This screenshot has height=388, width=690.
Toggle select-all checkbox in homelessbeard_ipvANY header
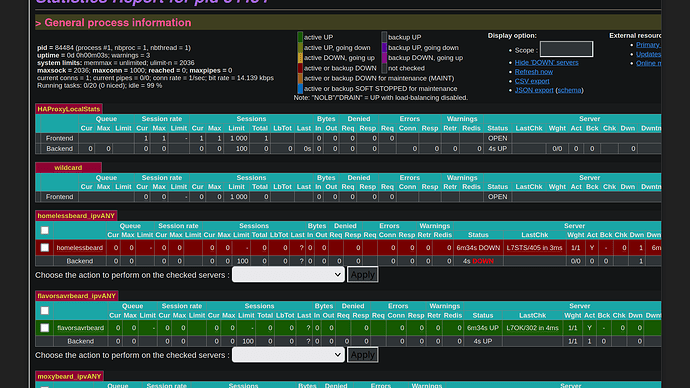44,230
